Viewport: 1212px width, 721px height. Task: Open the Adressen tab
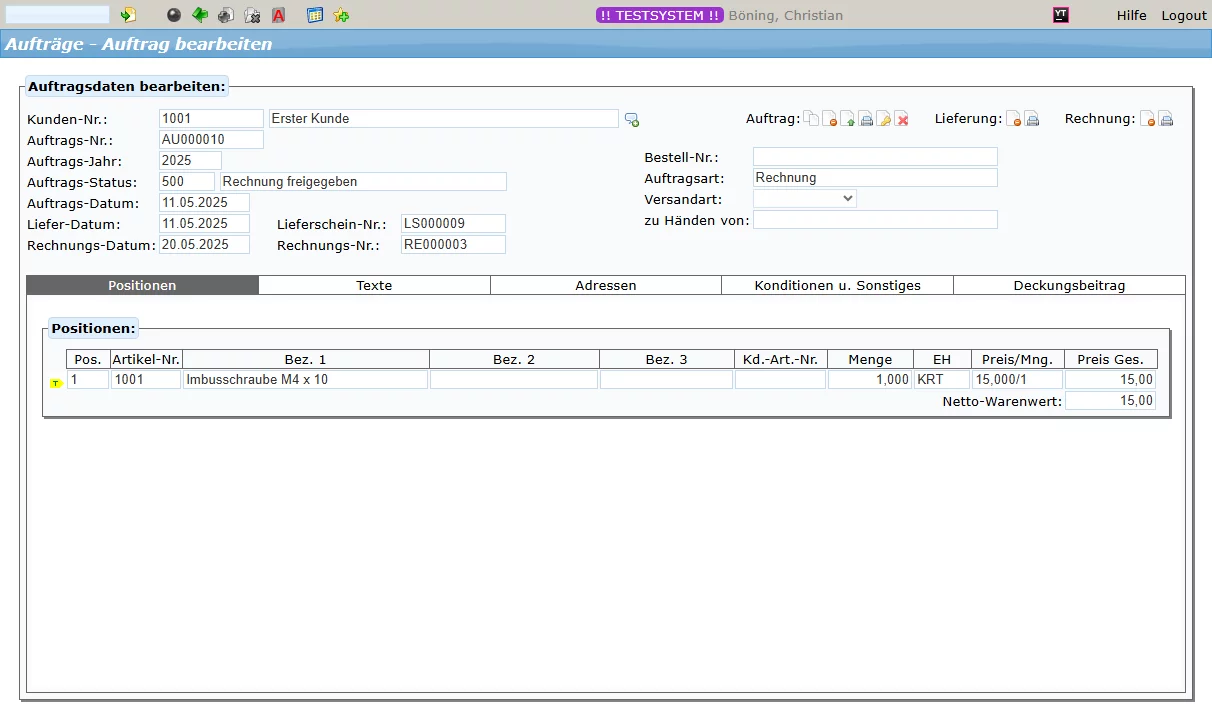tap(605, 285)
